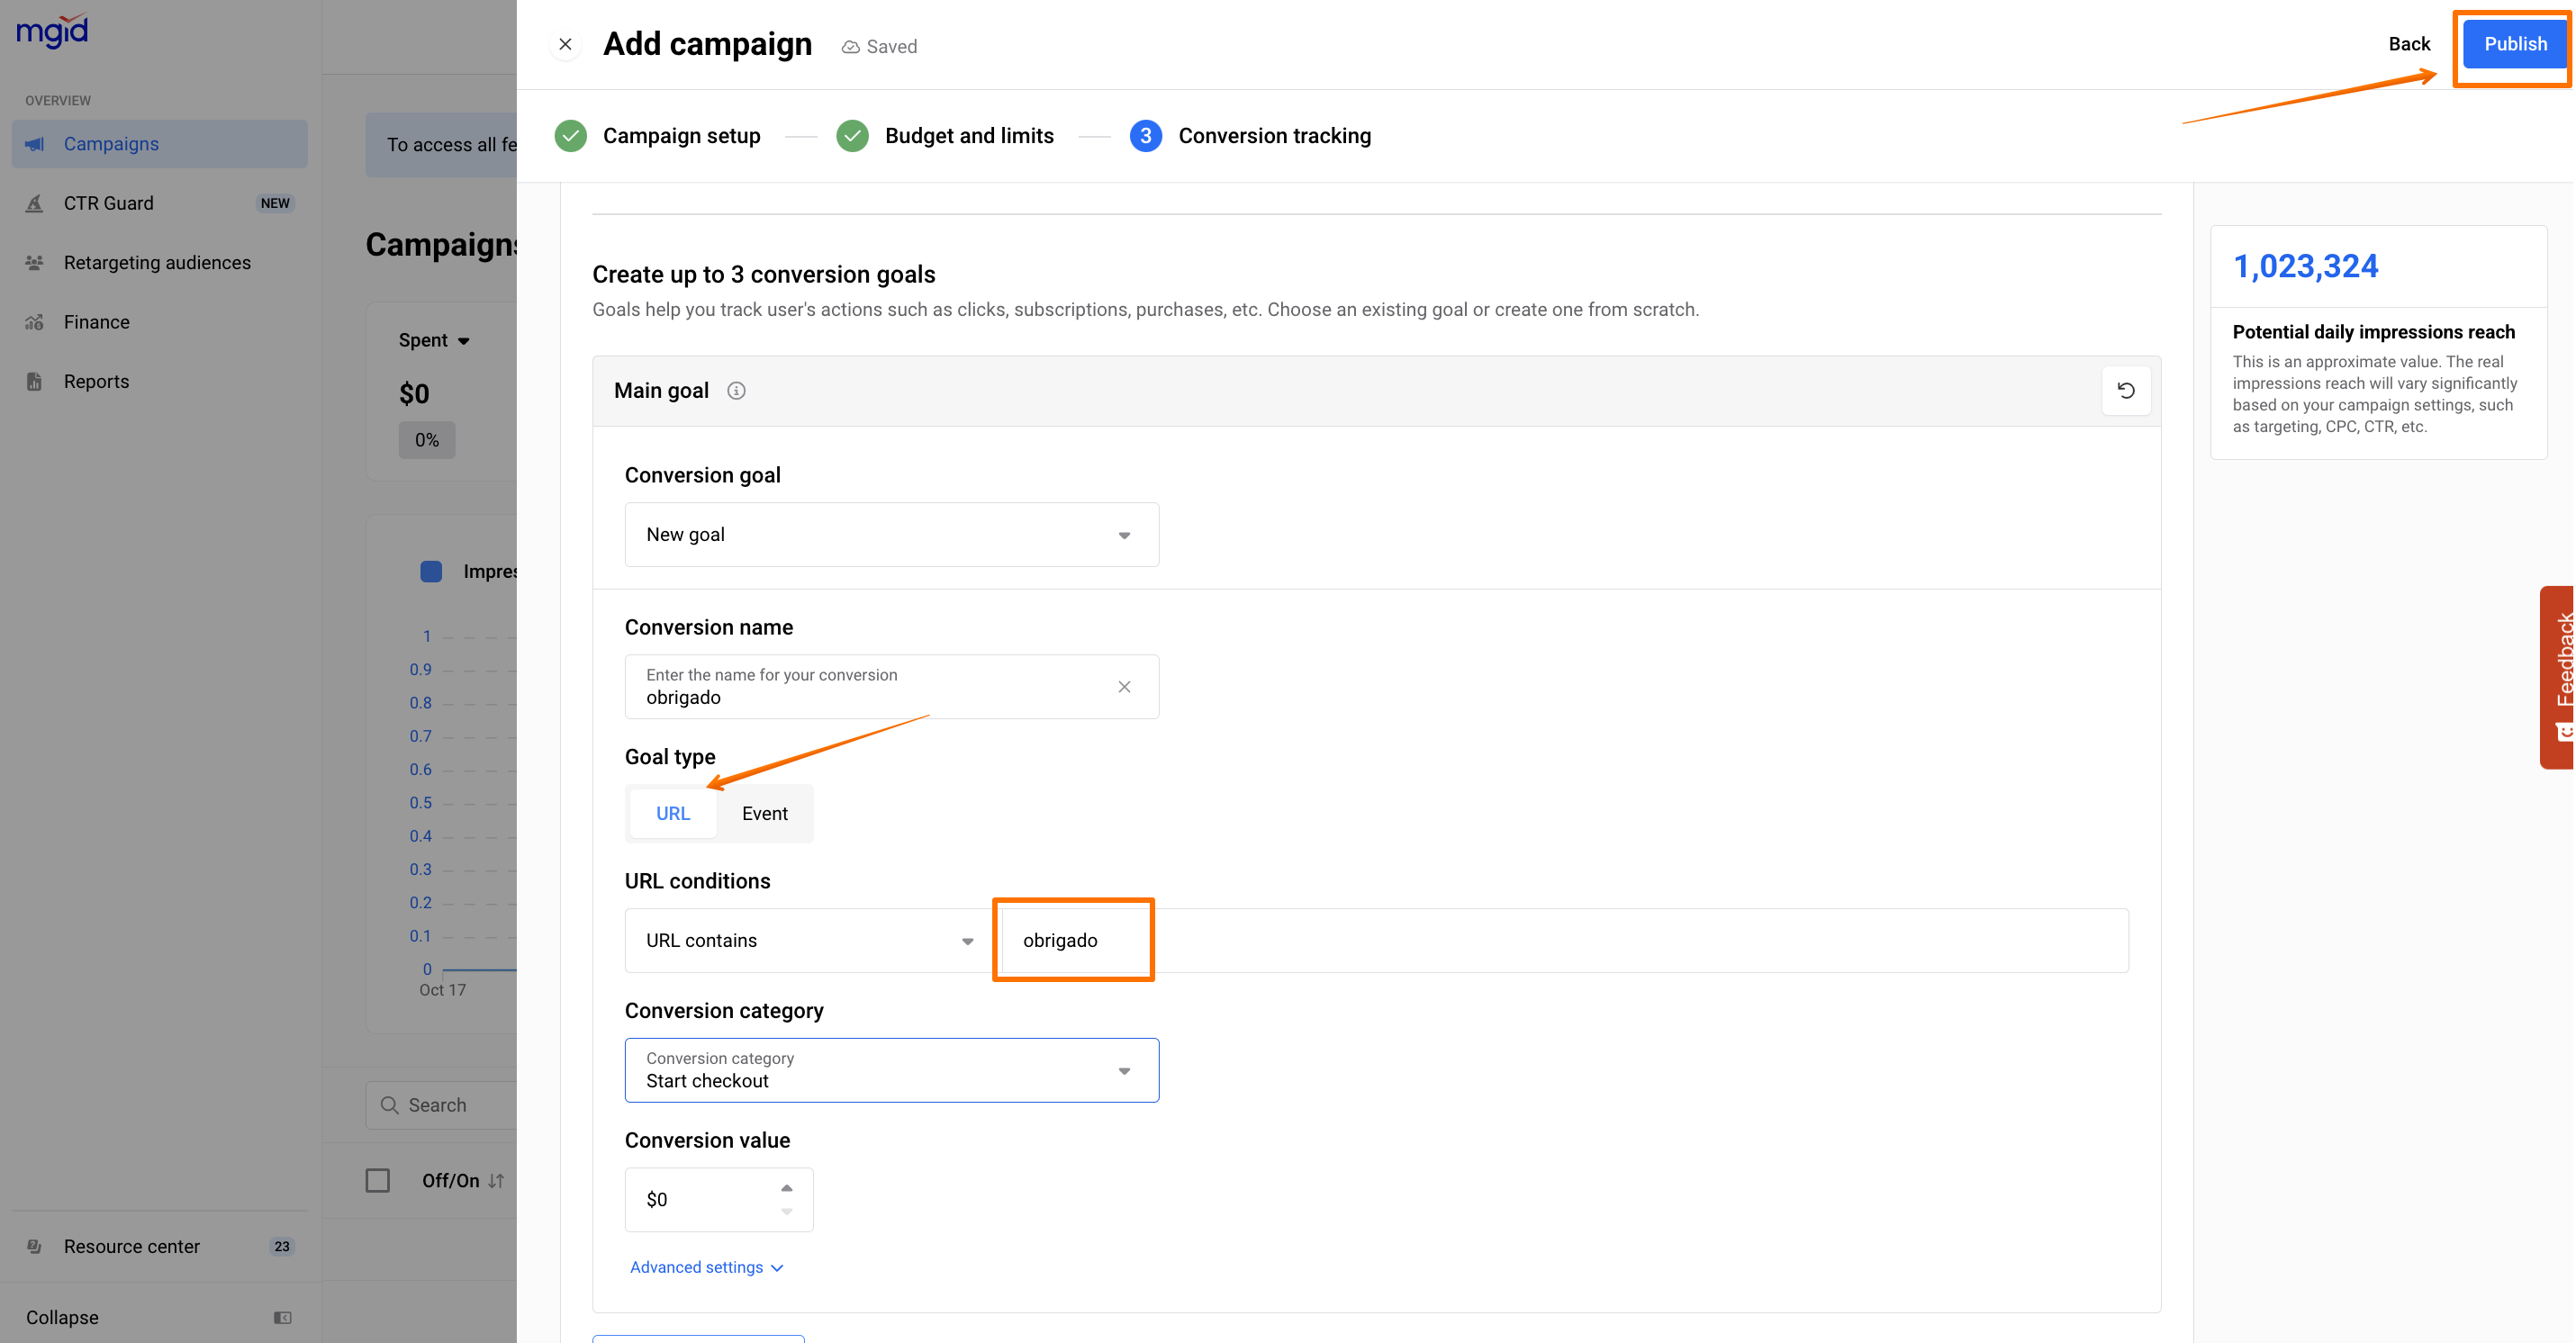The image size is (2576, 1343).
Task: Click the mgid logo
Action: [x=52, y=30]
